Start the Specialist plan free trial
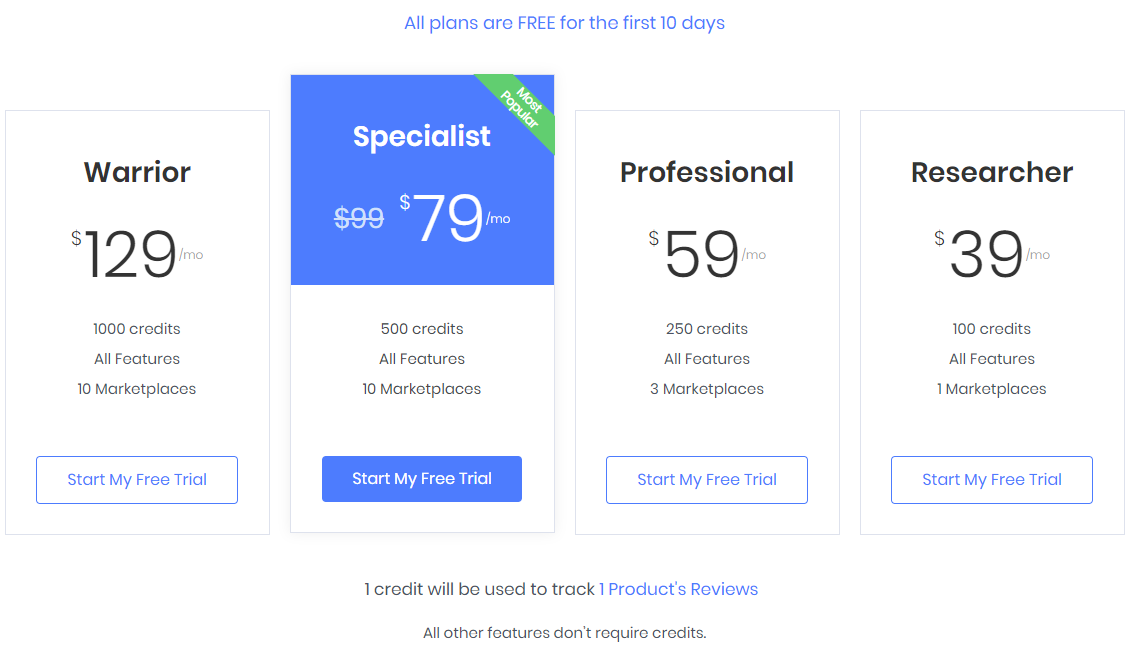The width and height of the screenshot is (1143, 649). [x=422, y=479]
